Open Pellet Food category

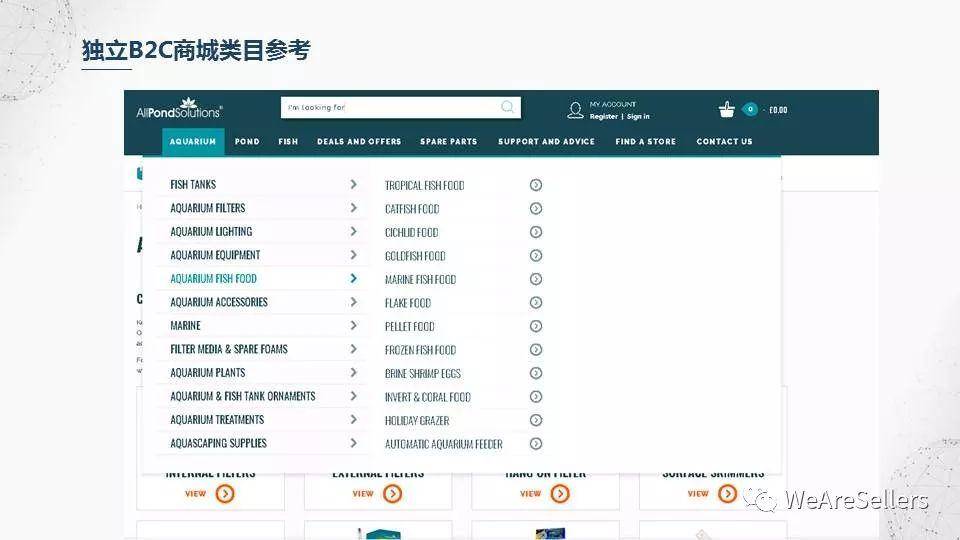pos(410,327)
